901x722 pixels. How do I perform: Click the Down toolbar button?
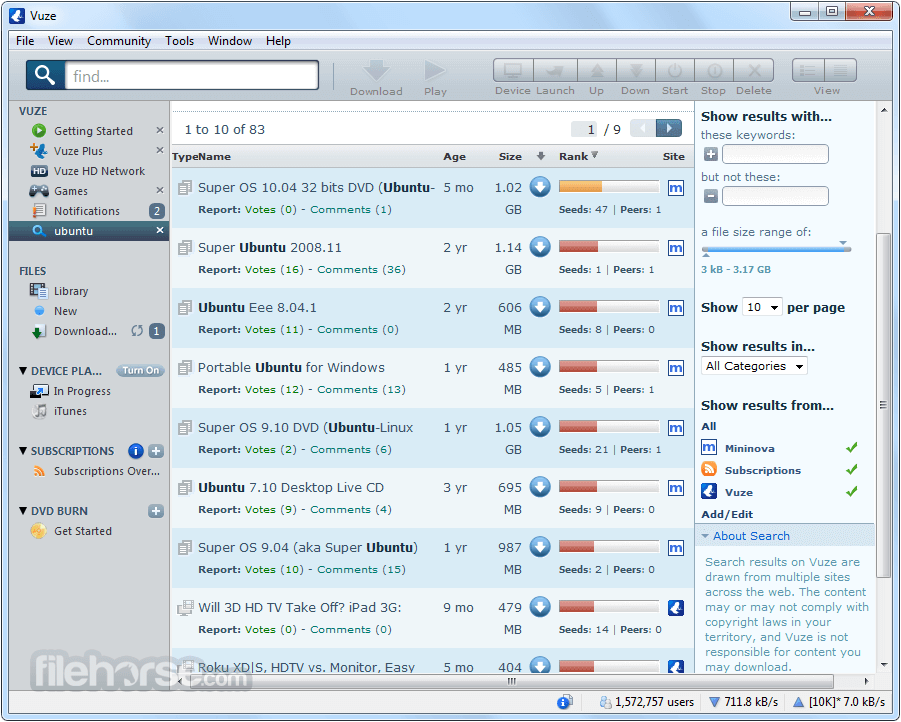pos(636,71)
